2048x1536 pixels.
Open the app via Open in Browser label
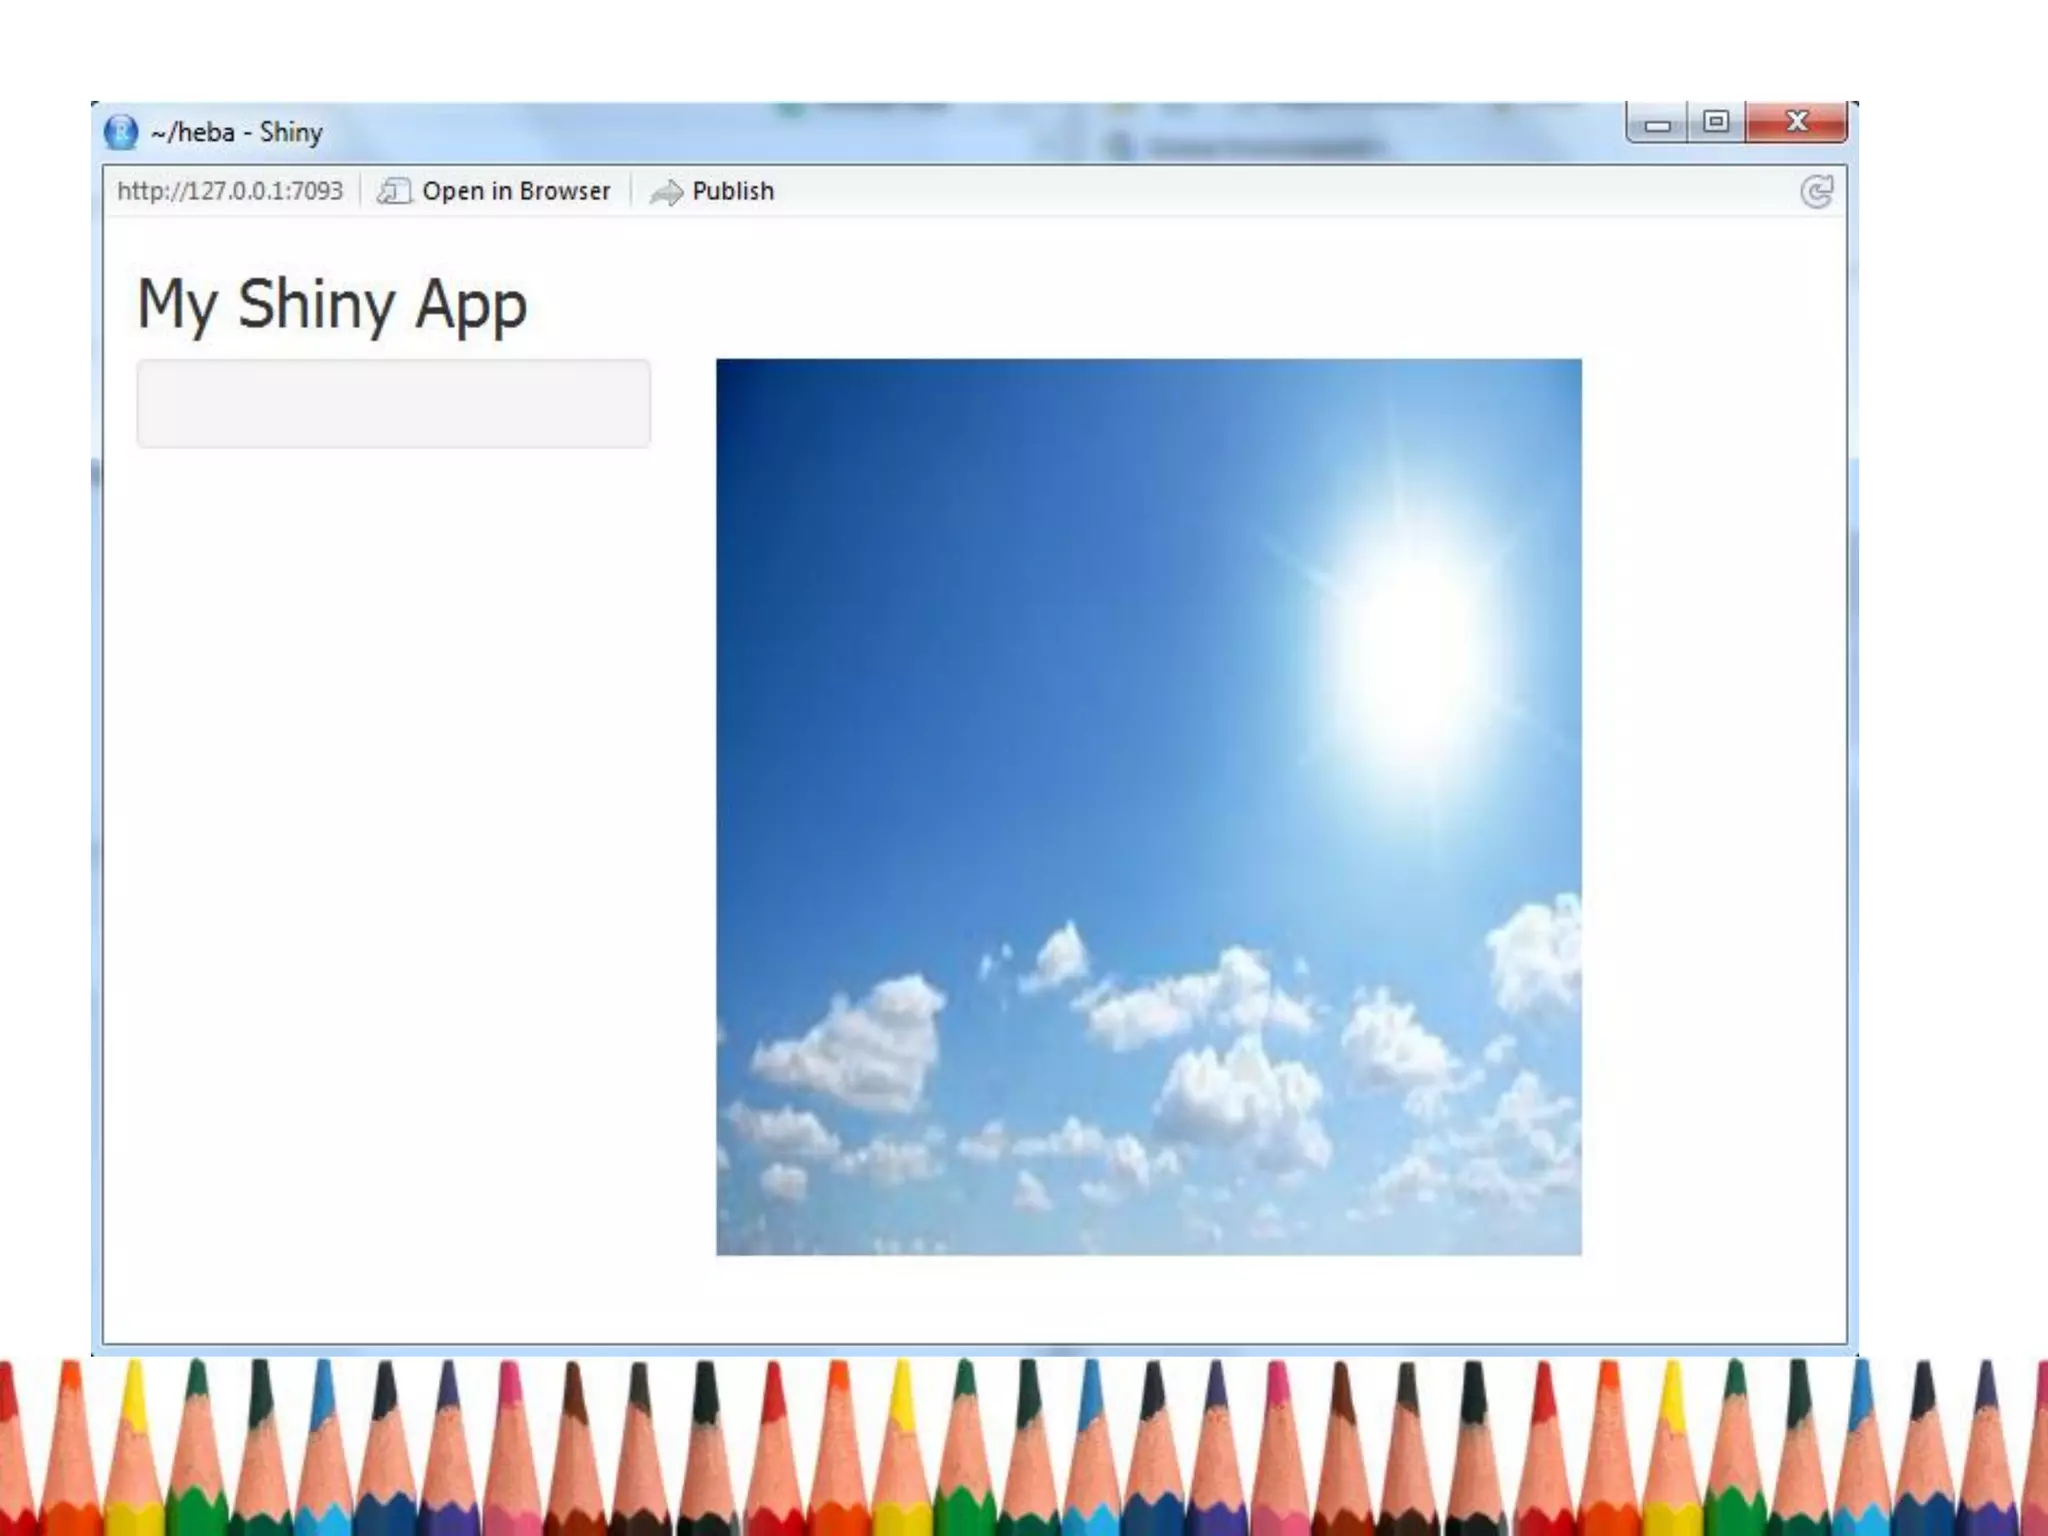coord(515,191)
